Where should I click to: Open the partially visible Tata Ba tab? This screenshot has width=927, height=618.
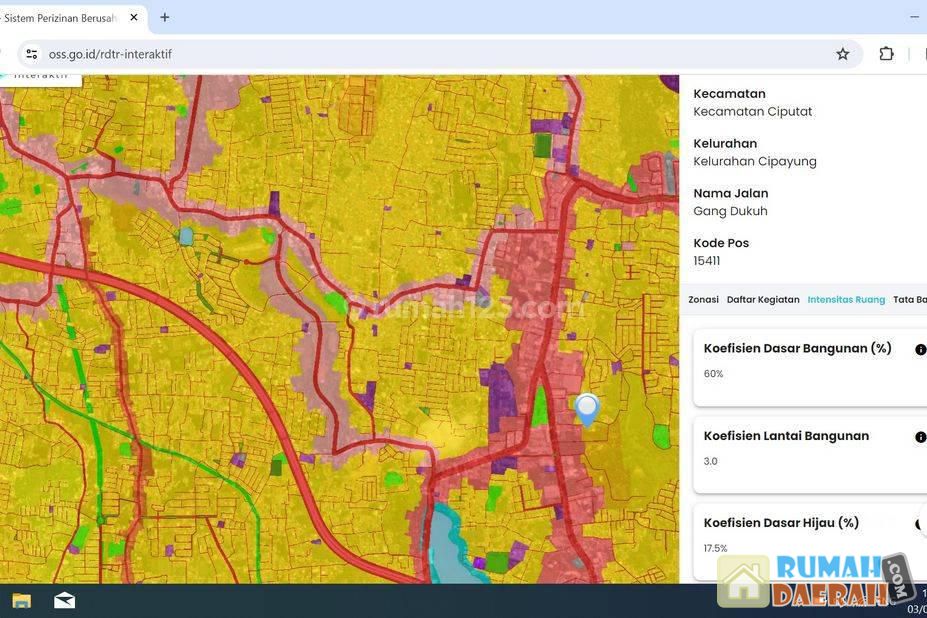point(909,299)
